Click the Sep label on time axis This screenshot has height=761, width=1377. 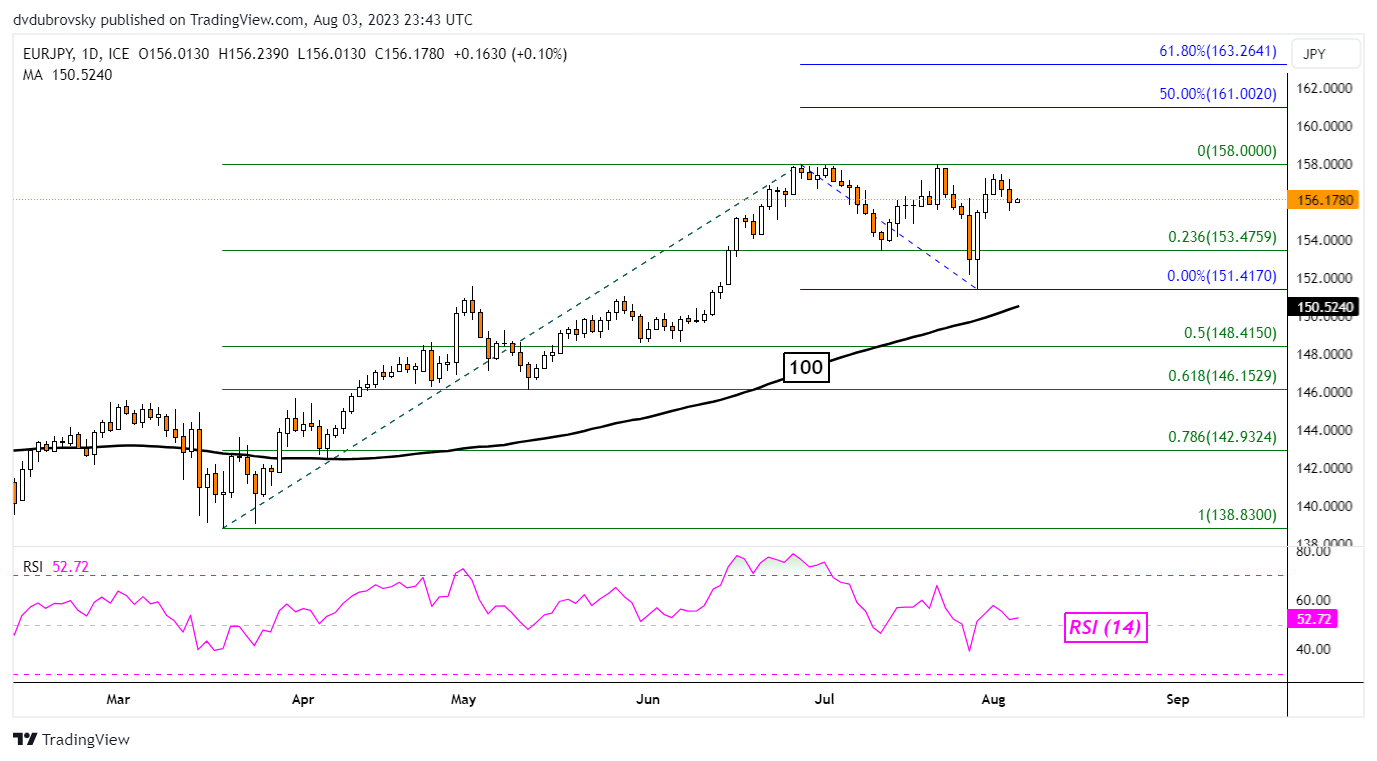1178,699
